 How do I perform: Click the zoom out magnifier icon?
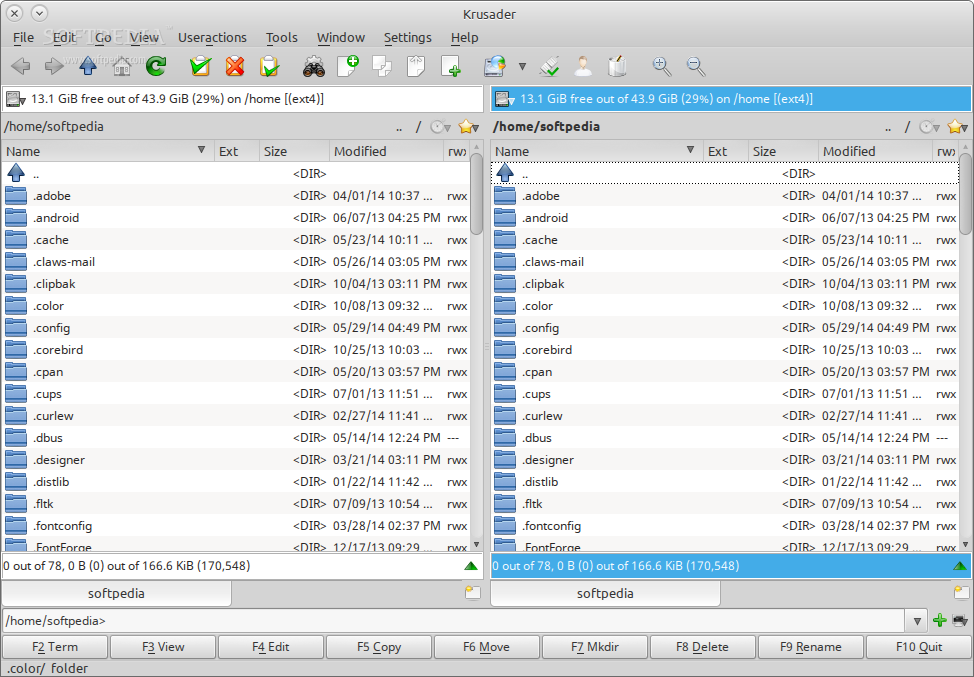(x=696, y=67)
